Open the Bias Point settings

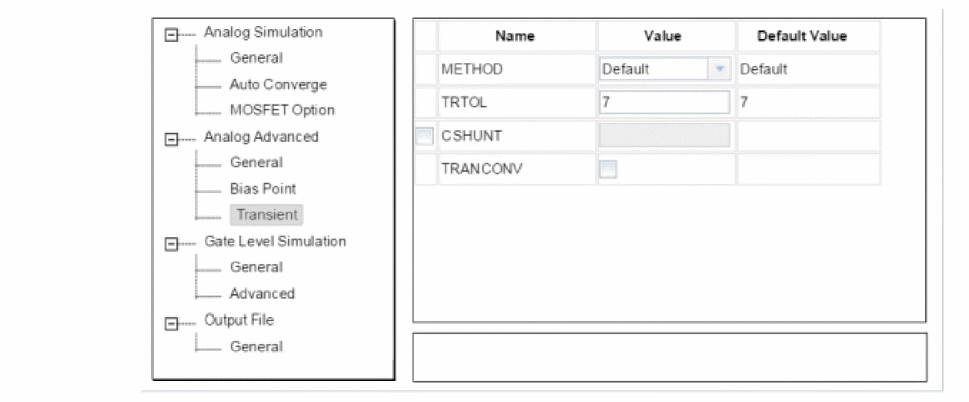click(x=263, y=189)
